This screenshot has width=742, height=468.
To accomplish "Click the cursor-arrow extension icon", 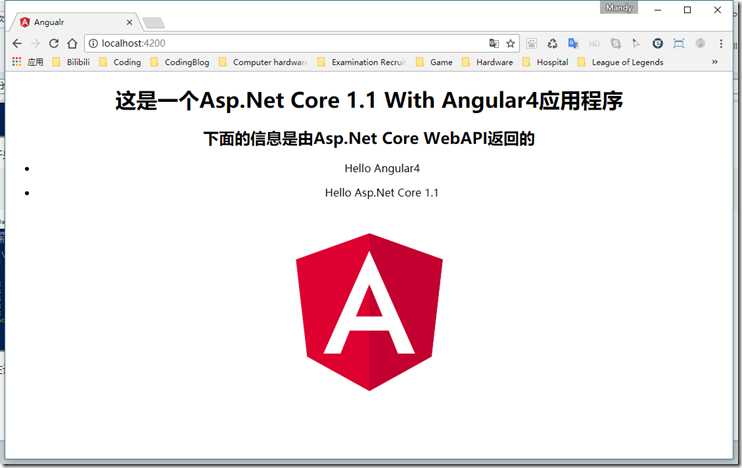I will pos(636,44).
